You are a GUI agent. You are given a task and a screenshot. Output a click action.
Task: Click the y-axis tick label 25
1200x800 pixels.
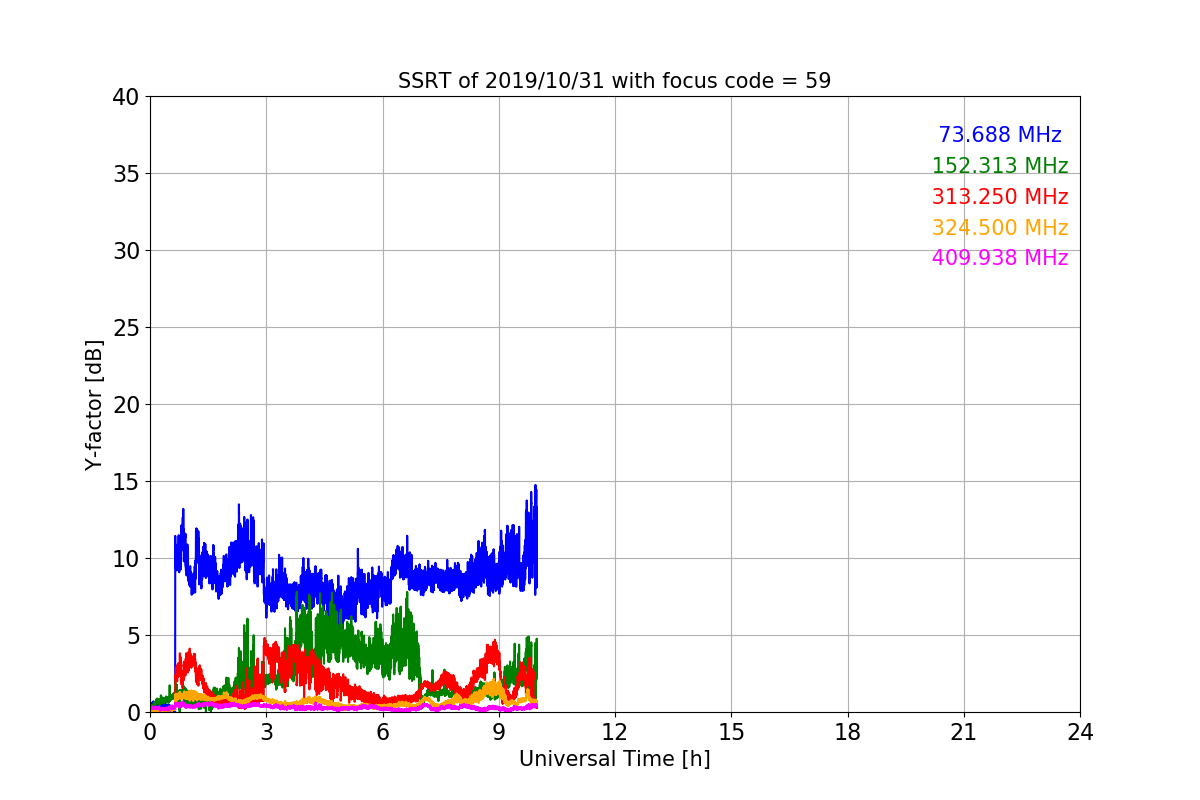pyautogui.click(x=125, y=328)
